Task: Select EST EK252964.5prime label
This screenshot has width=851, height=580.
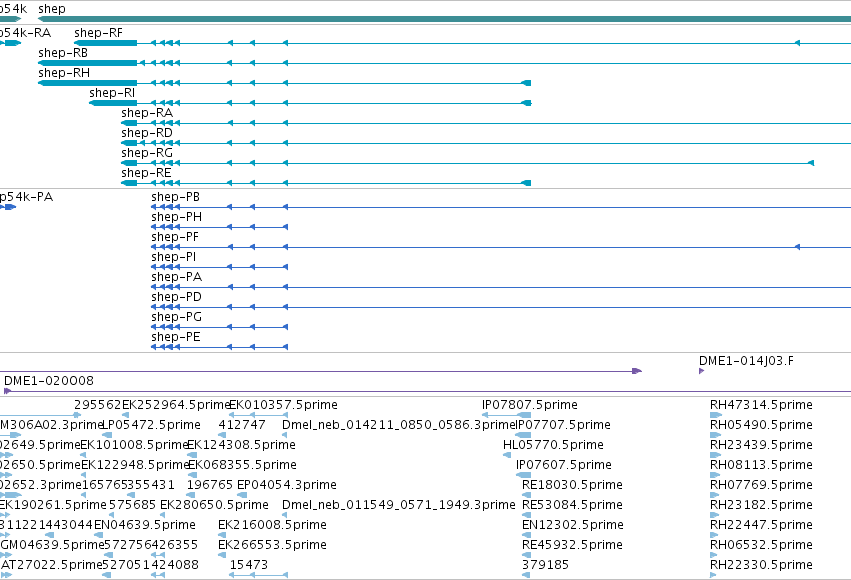Action: [x=176, y=405]
